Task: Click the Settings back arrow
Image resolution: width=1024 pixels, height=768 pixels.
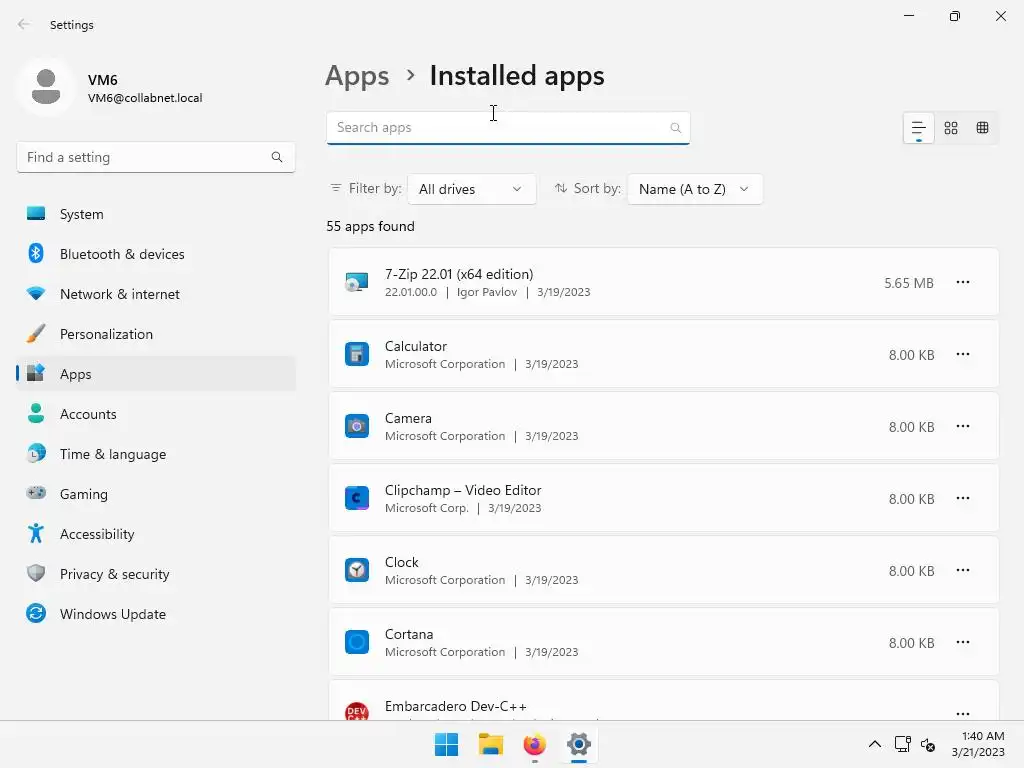Action: 24,25
